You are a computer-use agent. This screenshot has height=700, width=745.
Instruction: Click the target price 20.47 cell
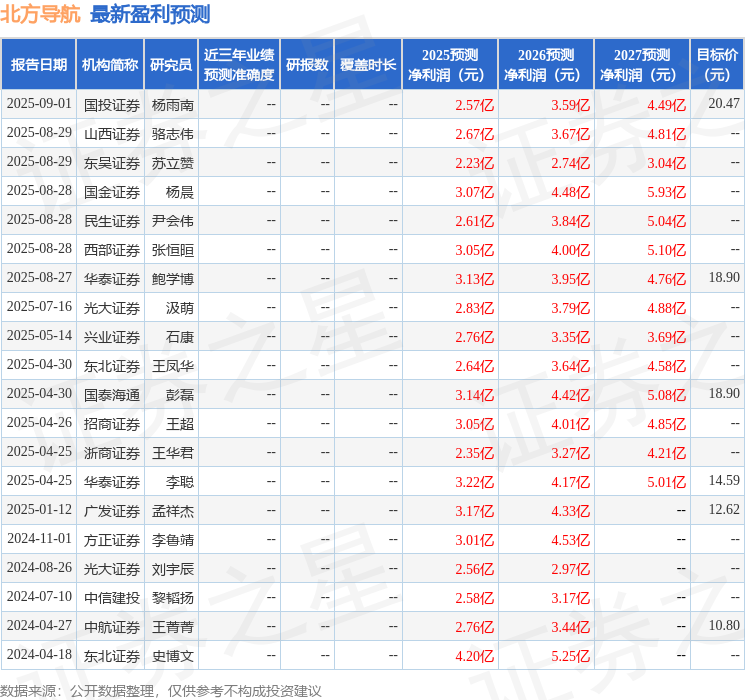(x=724, y=104)
